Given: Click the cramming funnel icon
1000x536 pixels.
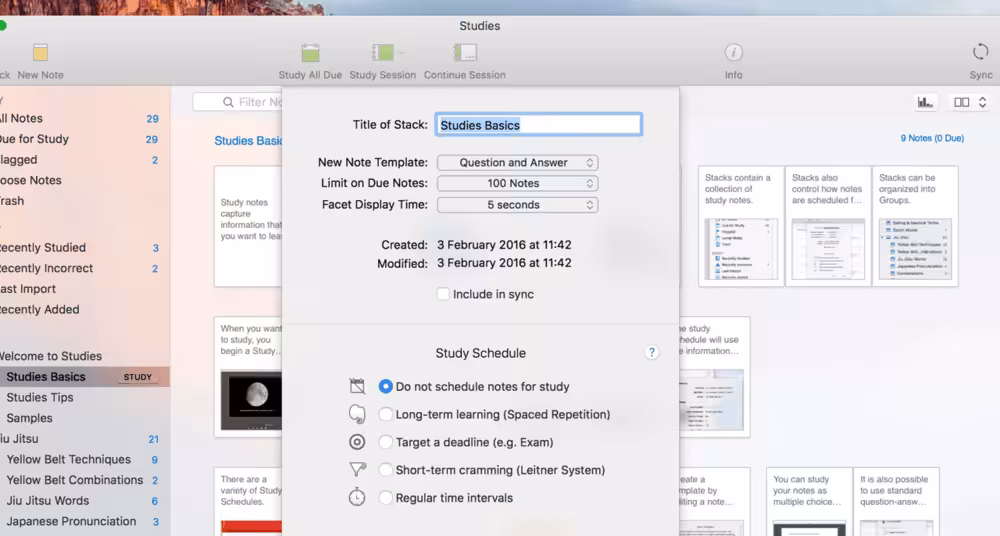Looking at the screenshot, I should (357, 470).
